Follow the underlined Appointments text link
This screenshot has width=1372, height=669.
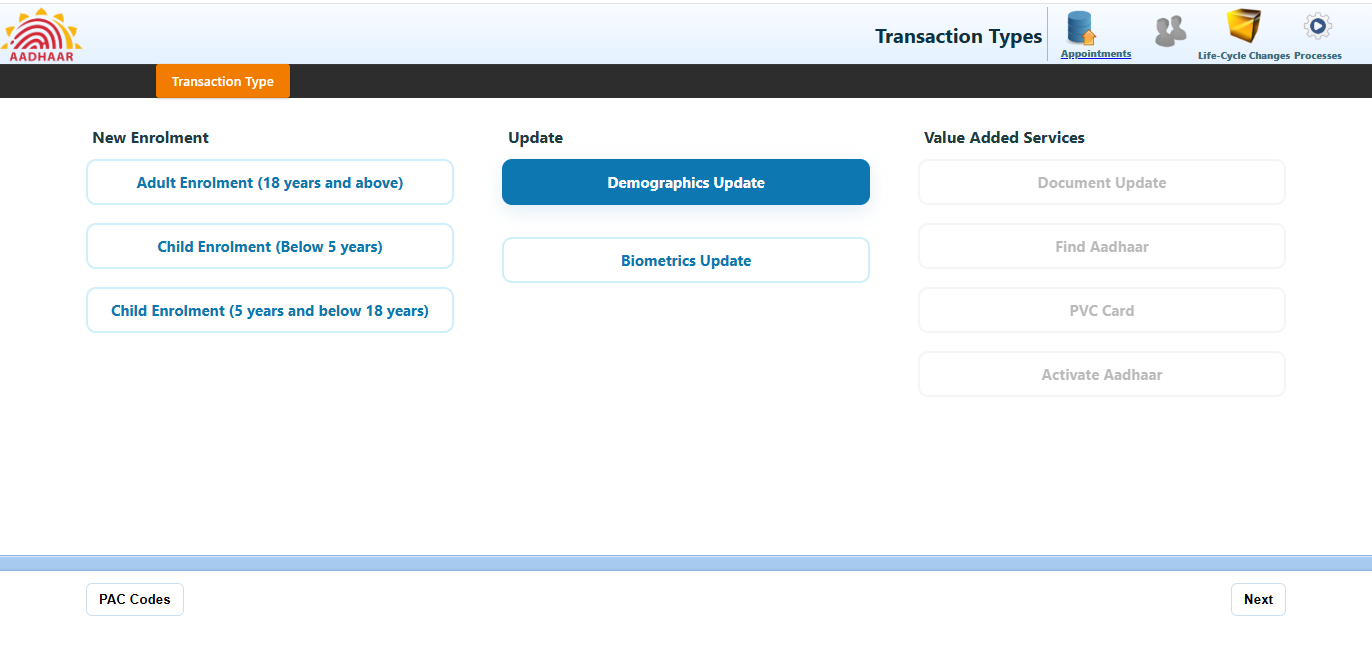(1096, 54)
